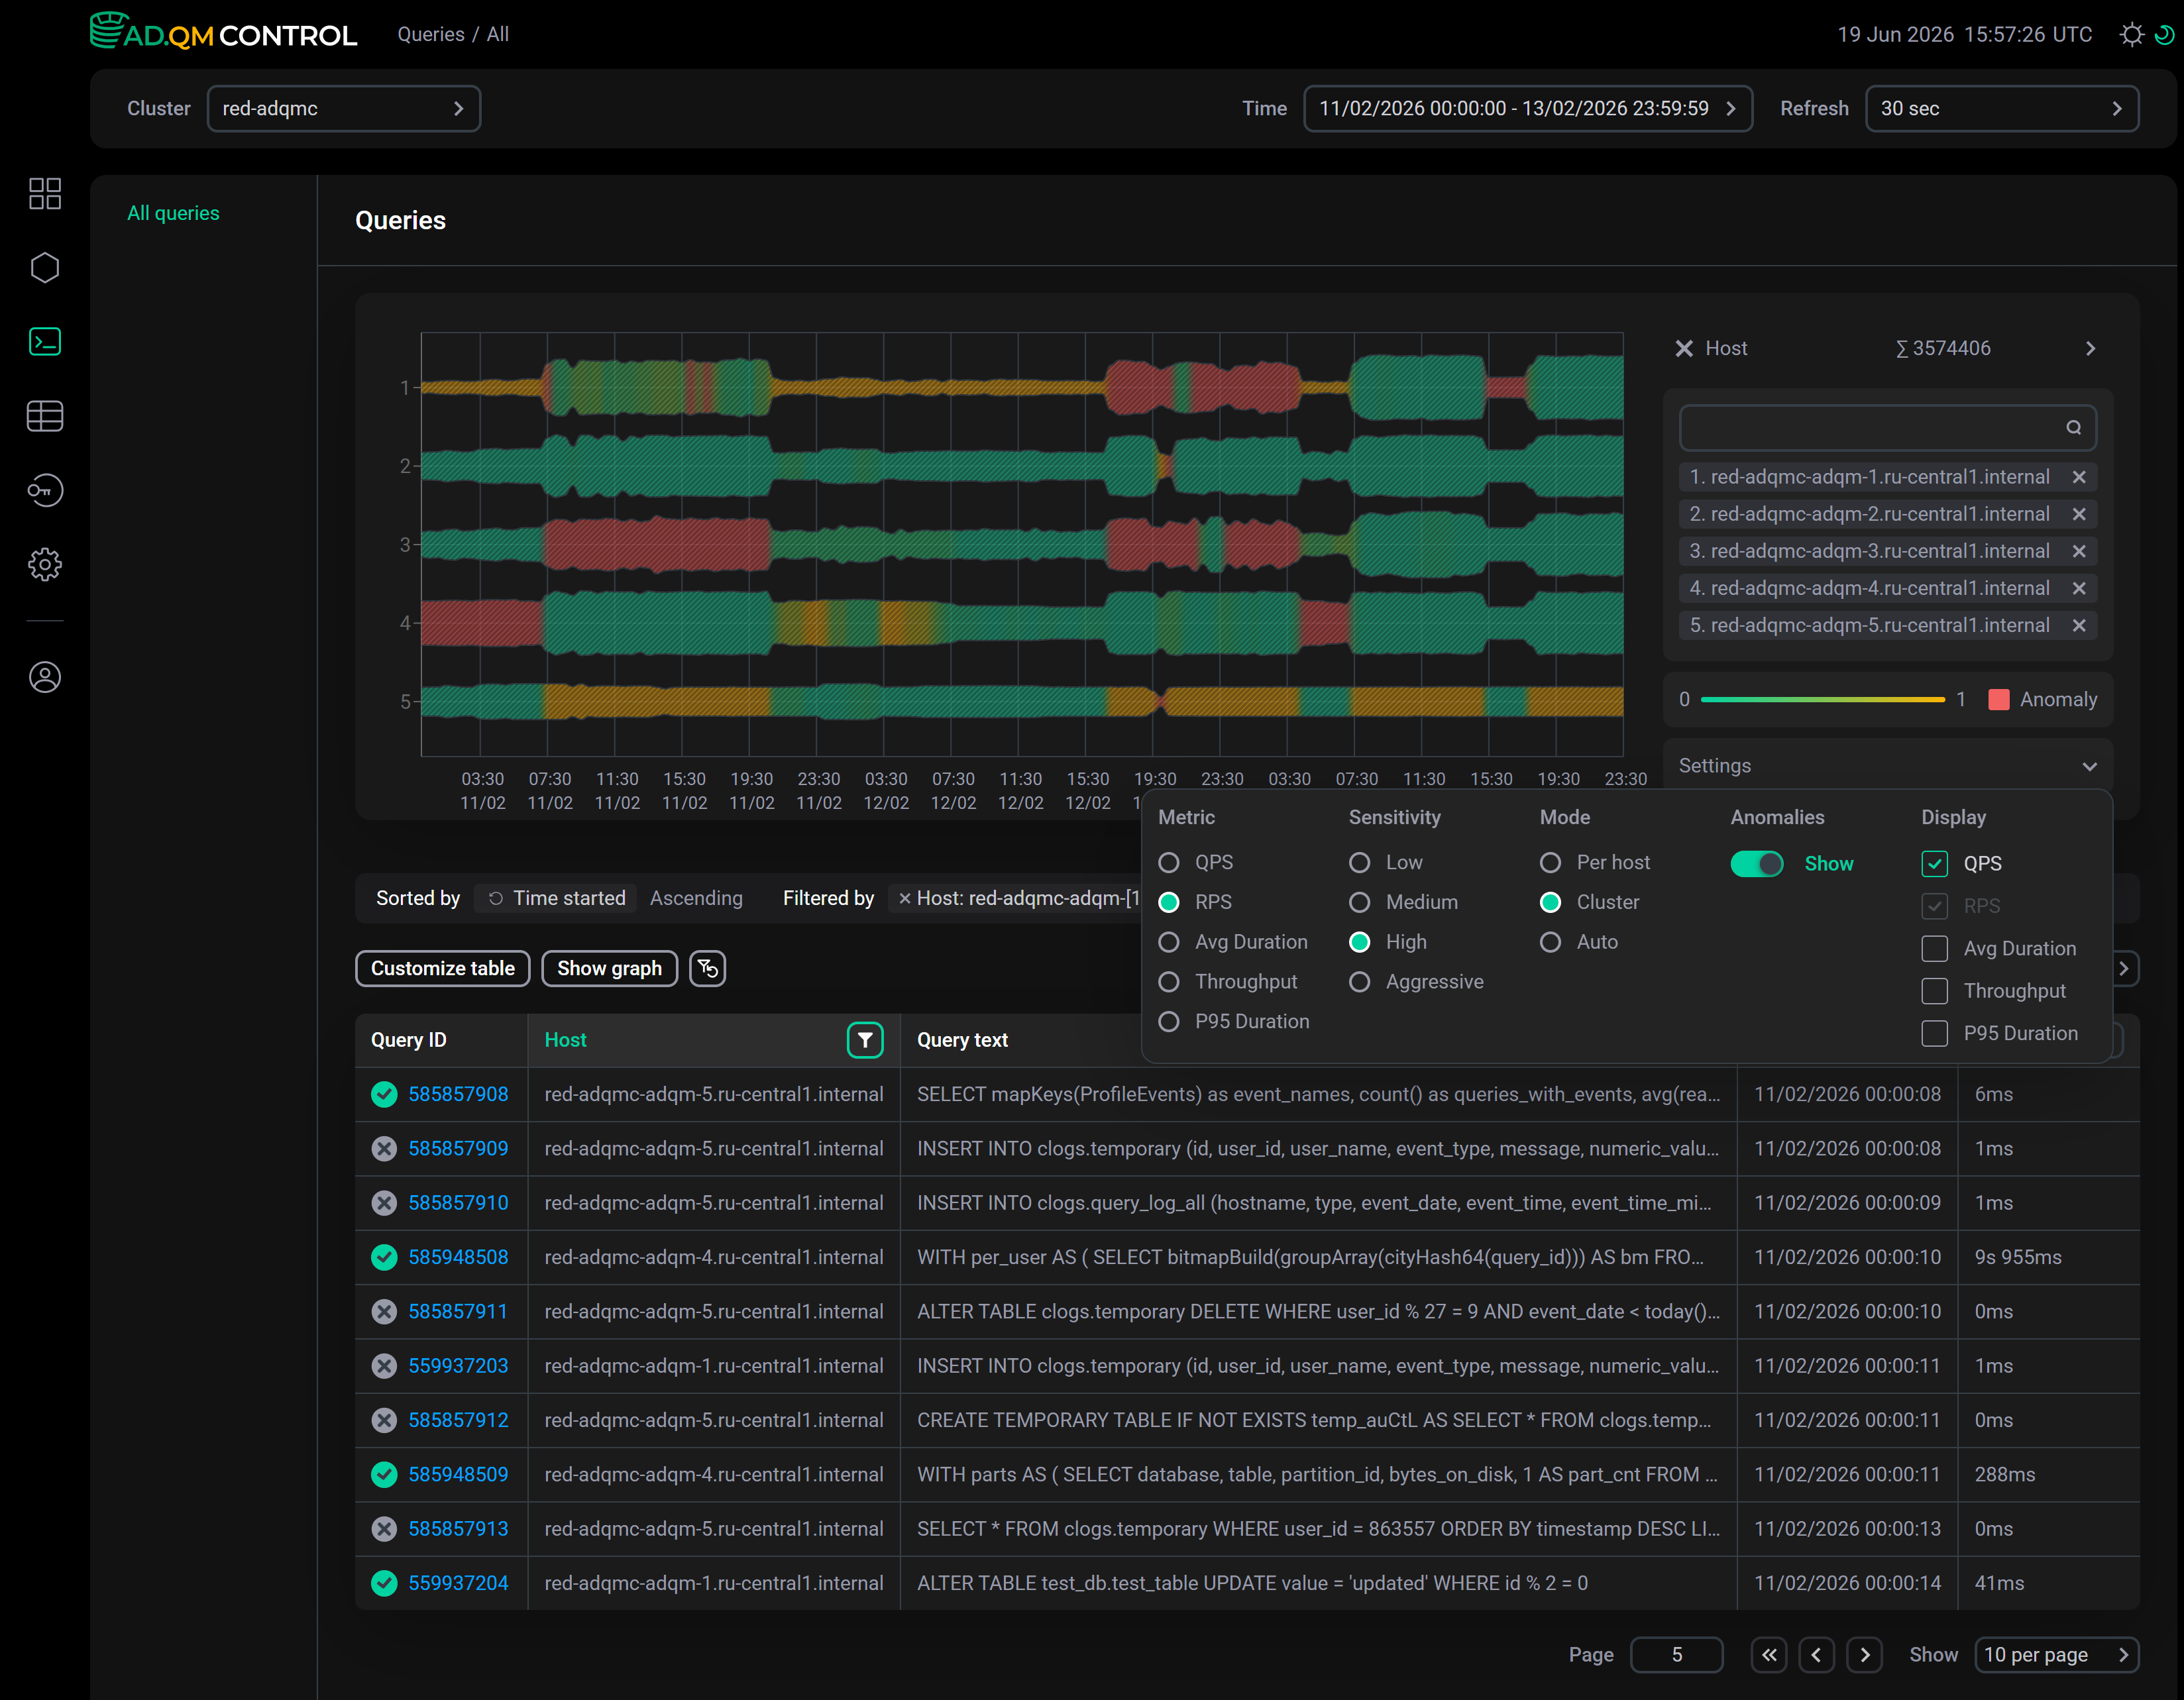This screenshot has height=1700, width=2184.
Task: Collapse the Settings expander
Action: [x=2089, y=767]
